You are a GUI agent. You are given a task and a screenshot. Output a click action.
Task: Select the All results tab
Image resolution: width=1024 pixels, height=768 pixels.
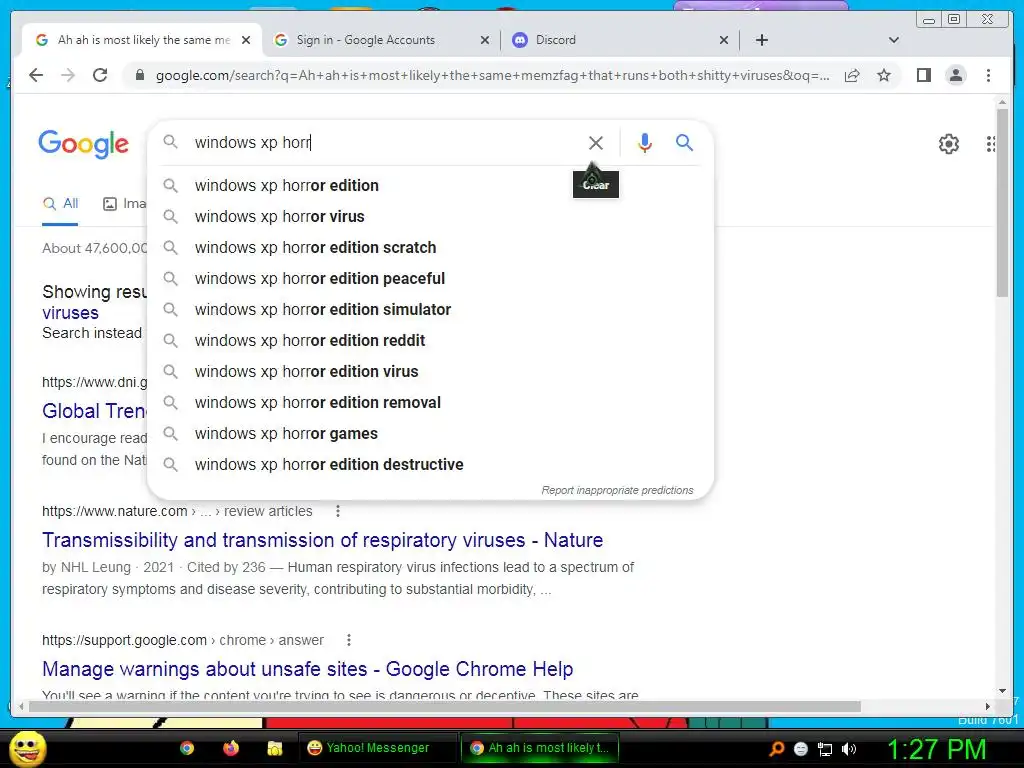pyautogui.click(x=61, y=204)
